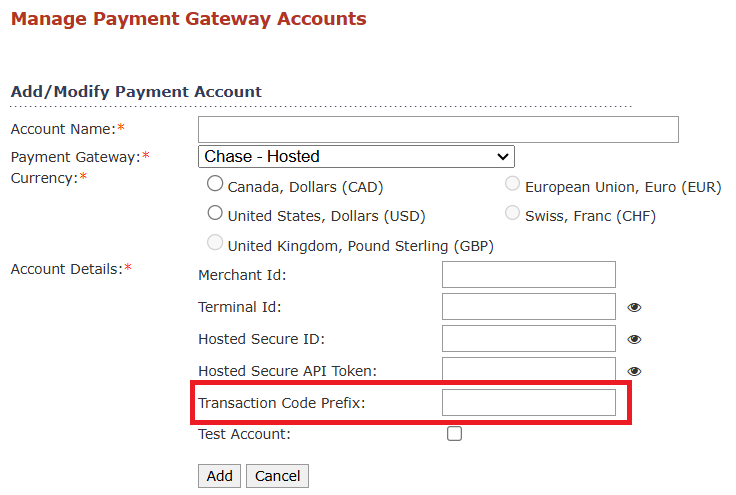
Task: Enable the Test Account checkbox
Action: click(454, 434)
